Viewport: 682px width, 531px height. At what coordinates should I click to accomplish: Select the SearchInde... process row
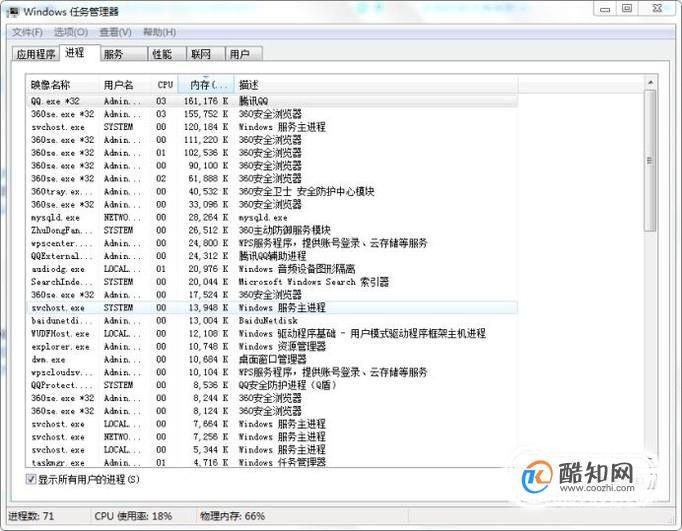pyautogui.click(x=272, y=282)
